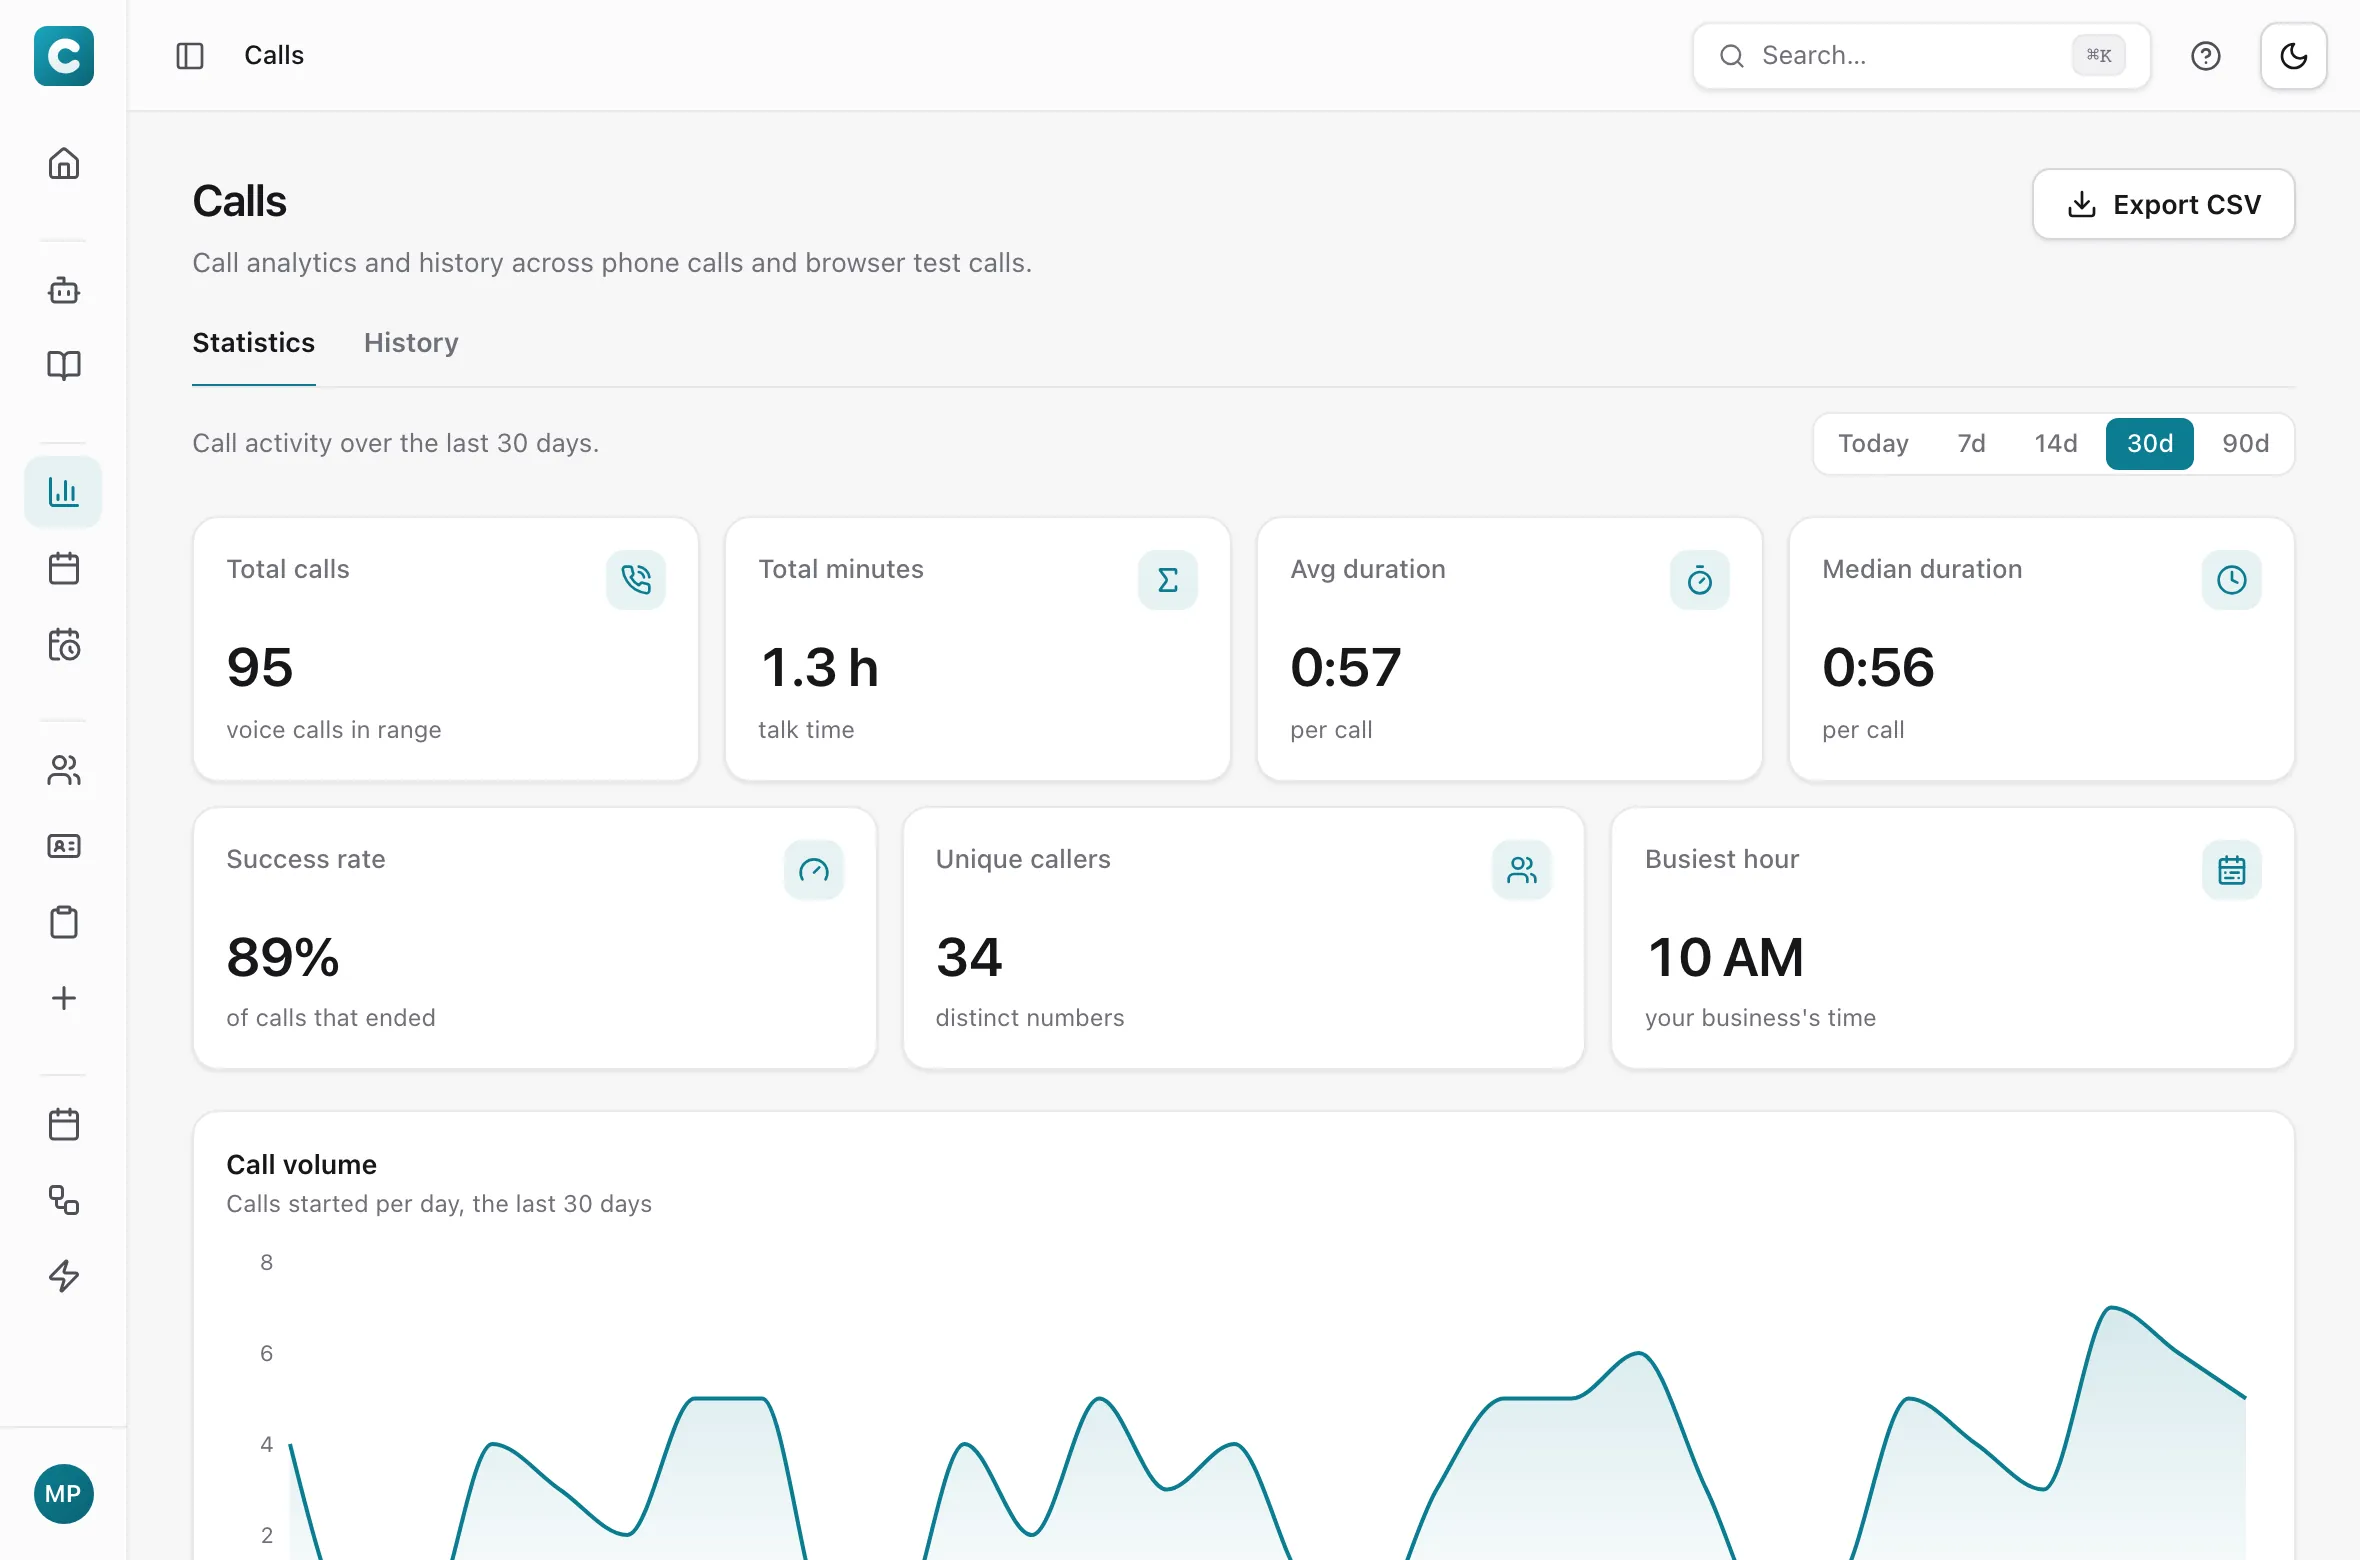Open the book knowledge icon in sidebar
Screen dimensions: 2360x1560
click(64, 365)
